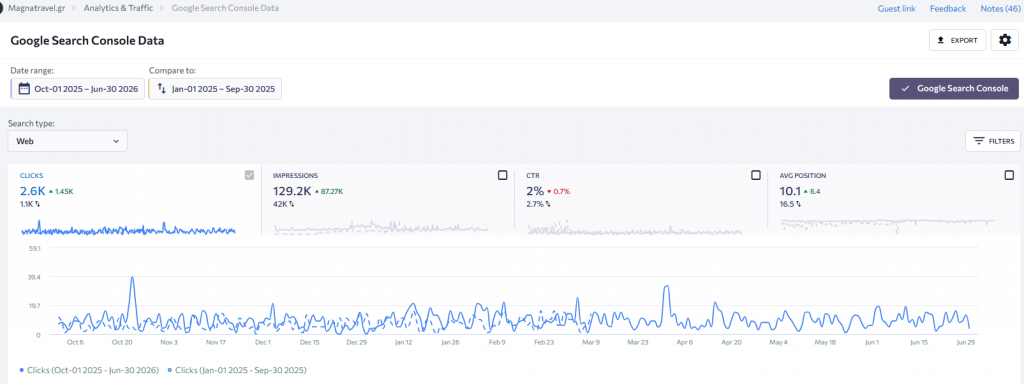Click the calendar icon in date range
Image resolution: width=1024 pixels, height=384 pixels.
[24, 89]
